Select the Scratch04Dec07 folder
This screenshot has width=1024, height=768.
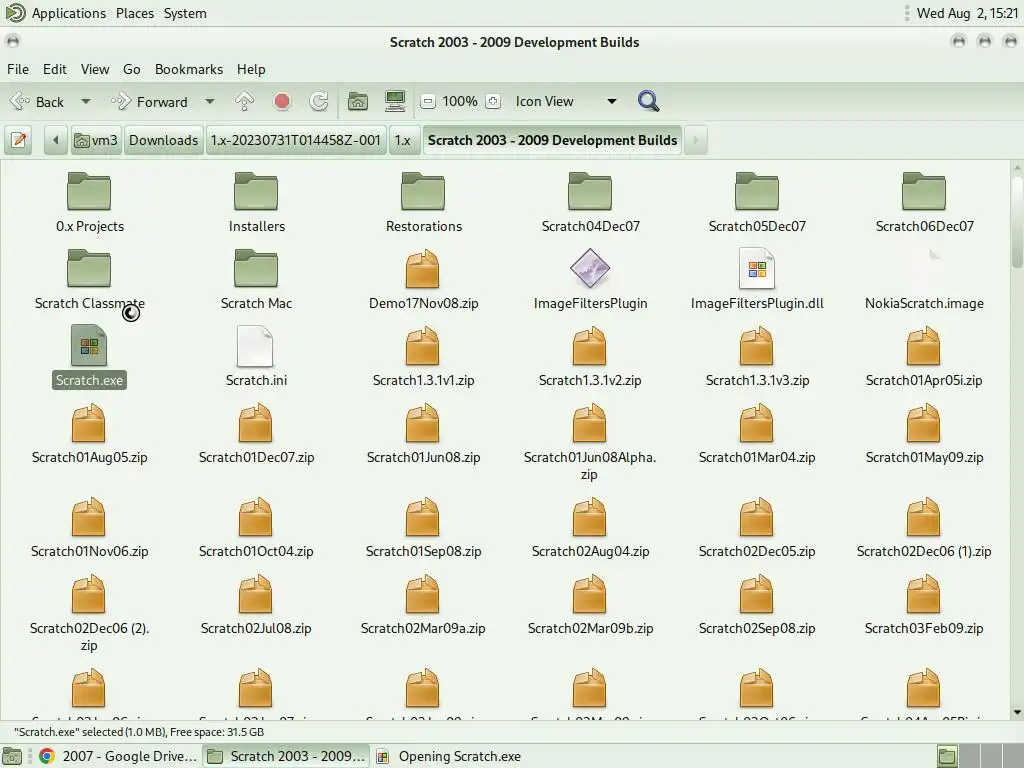(x=590, y=202)
